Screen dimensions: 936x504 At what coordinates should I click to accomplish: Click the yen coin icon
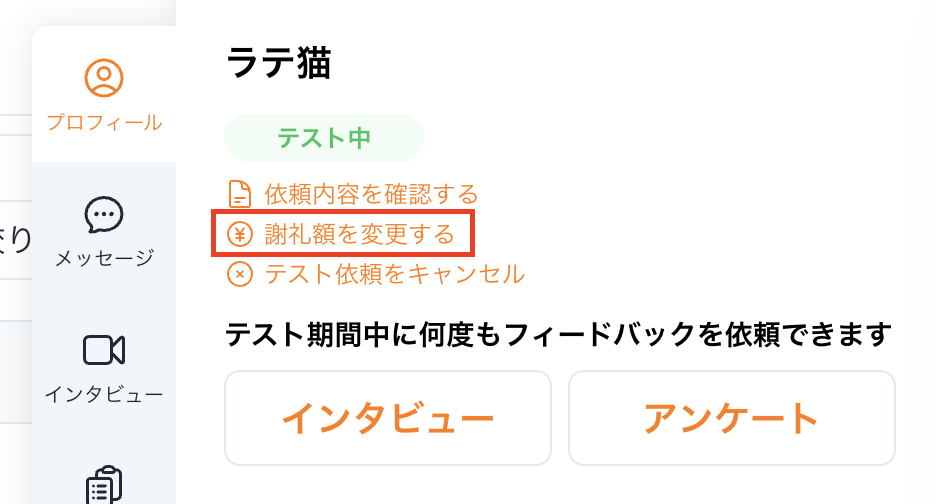coord(240,235)
